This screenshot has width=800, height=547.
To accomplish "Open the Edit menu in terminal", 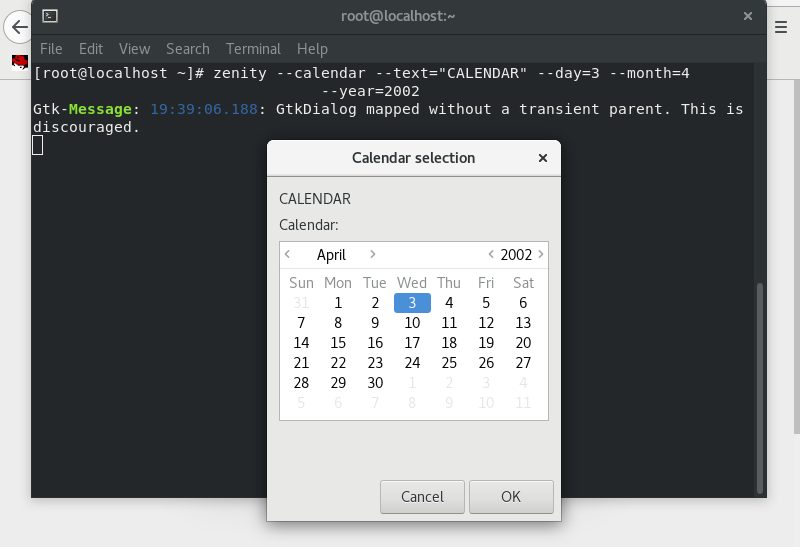I will [91, 49].
